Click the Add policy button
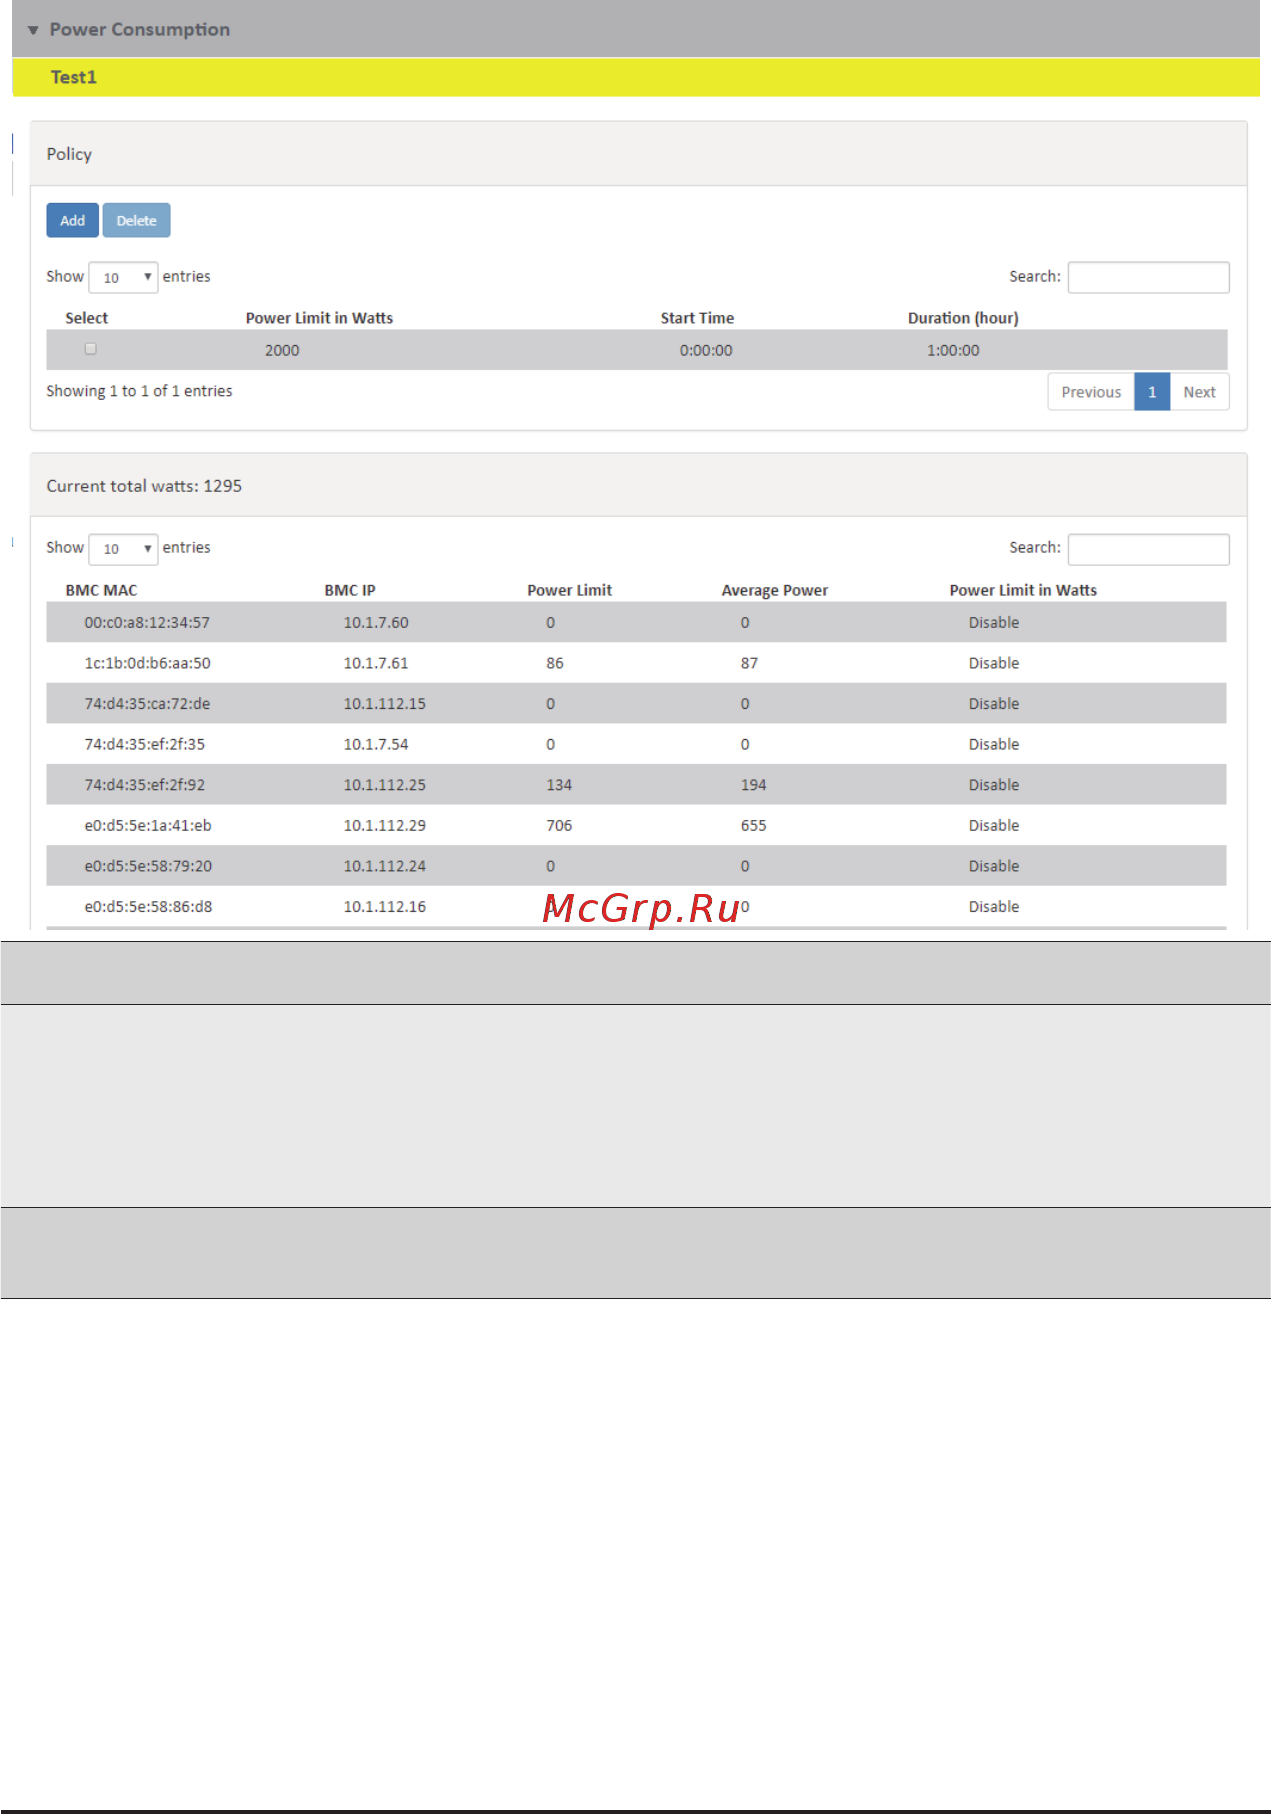The image size is (1271, 1814). [x=72, y=220]
